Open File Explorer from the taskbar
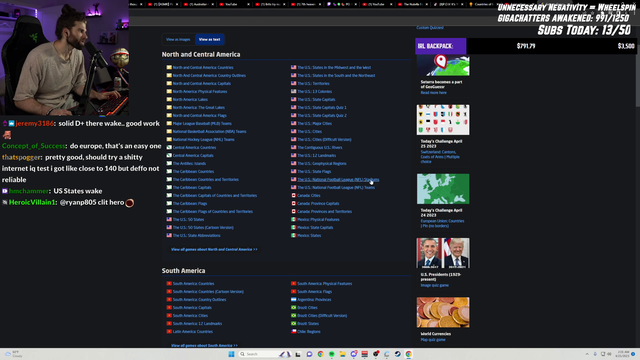This screenshot has width=640, height=360. (342, 354)
